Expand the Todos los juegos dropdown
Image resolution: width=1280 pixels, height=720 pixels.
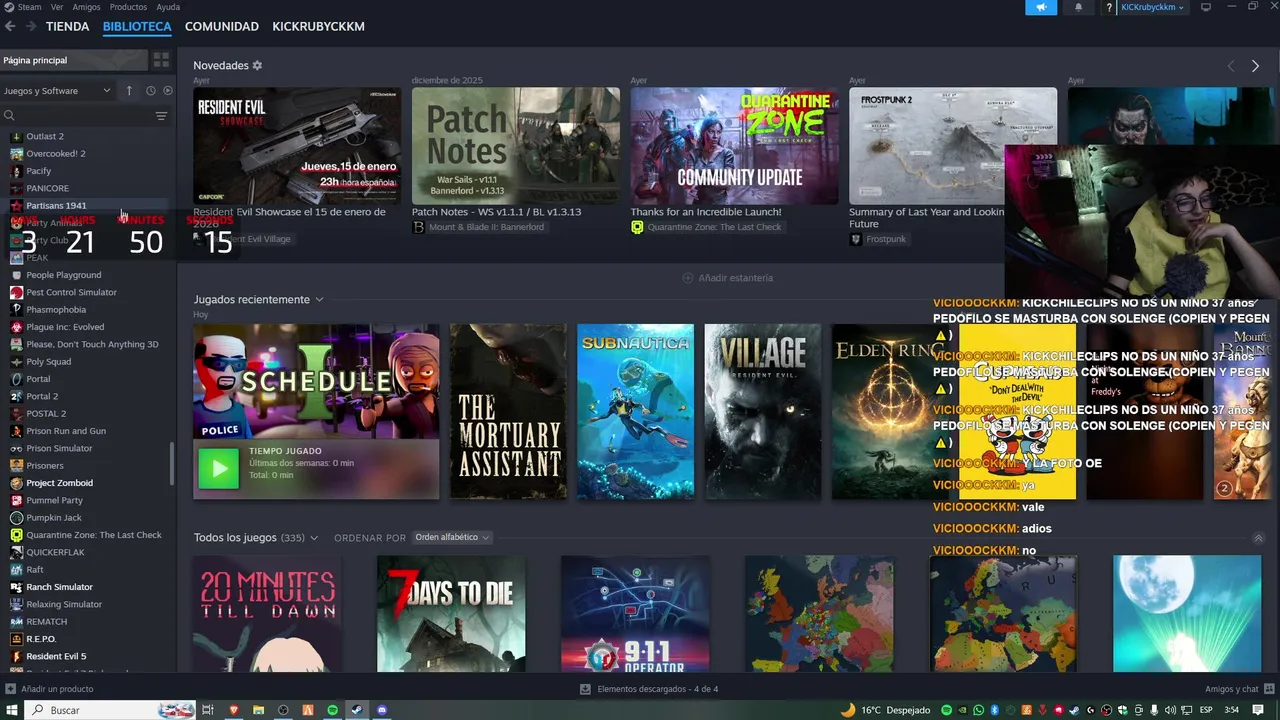[x=313, y=538]
